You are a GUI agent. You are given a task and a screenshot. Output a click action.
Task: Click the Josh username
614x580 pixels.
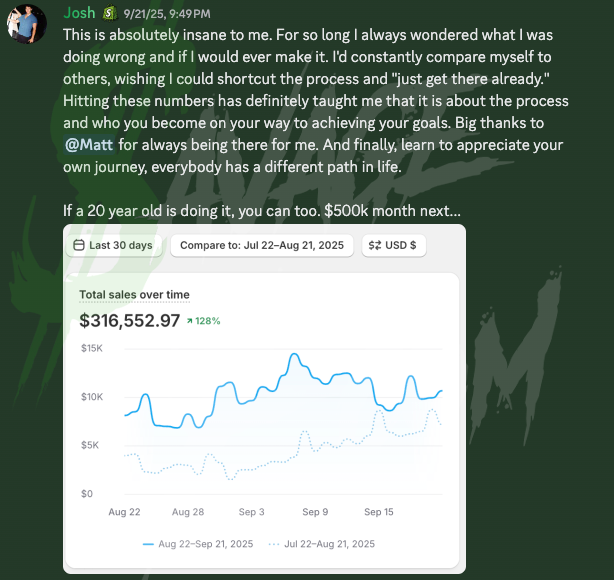pos(79,14)
